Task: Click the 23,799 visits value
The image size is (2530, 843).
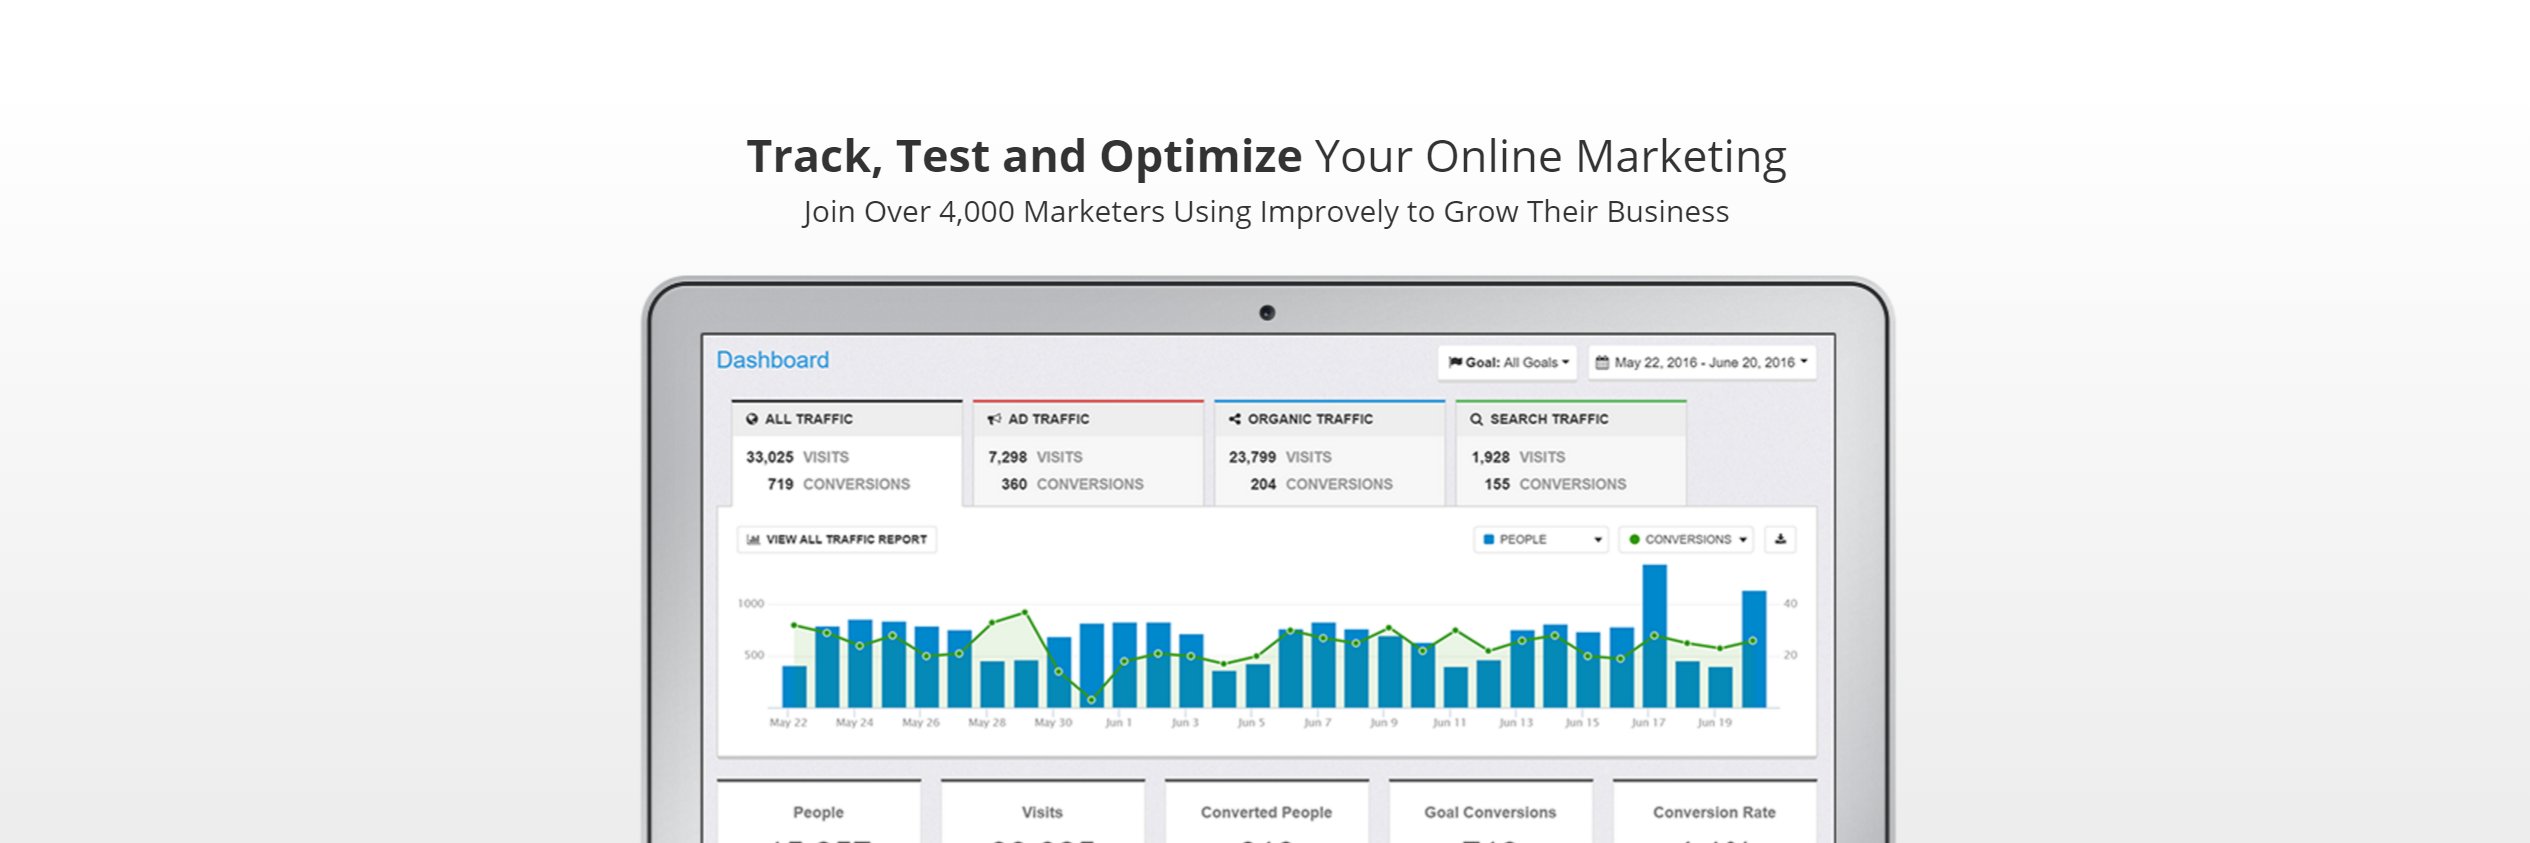Action: pyautogui.click(x=1253, y=457)
